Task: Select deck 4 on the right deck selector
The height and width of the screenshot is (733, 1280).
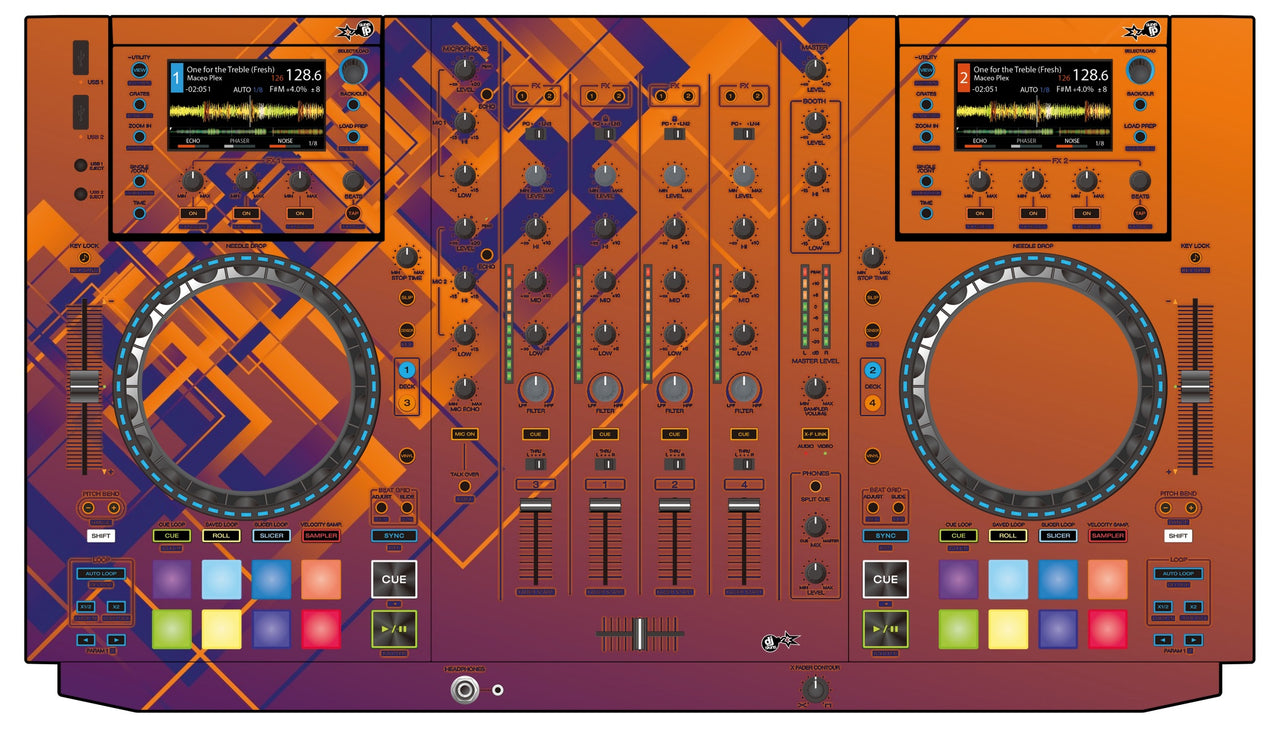Action: [x=873, y=403]
